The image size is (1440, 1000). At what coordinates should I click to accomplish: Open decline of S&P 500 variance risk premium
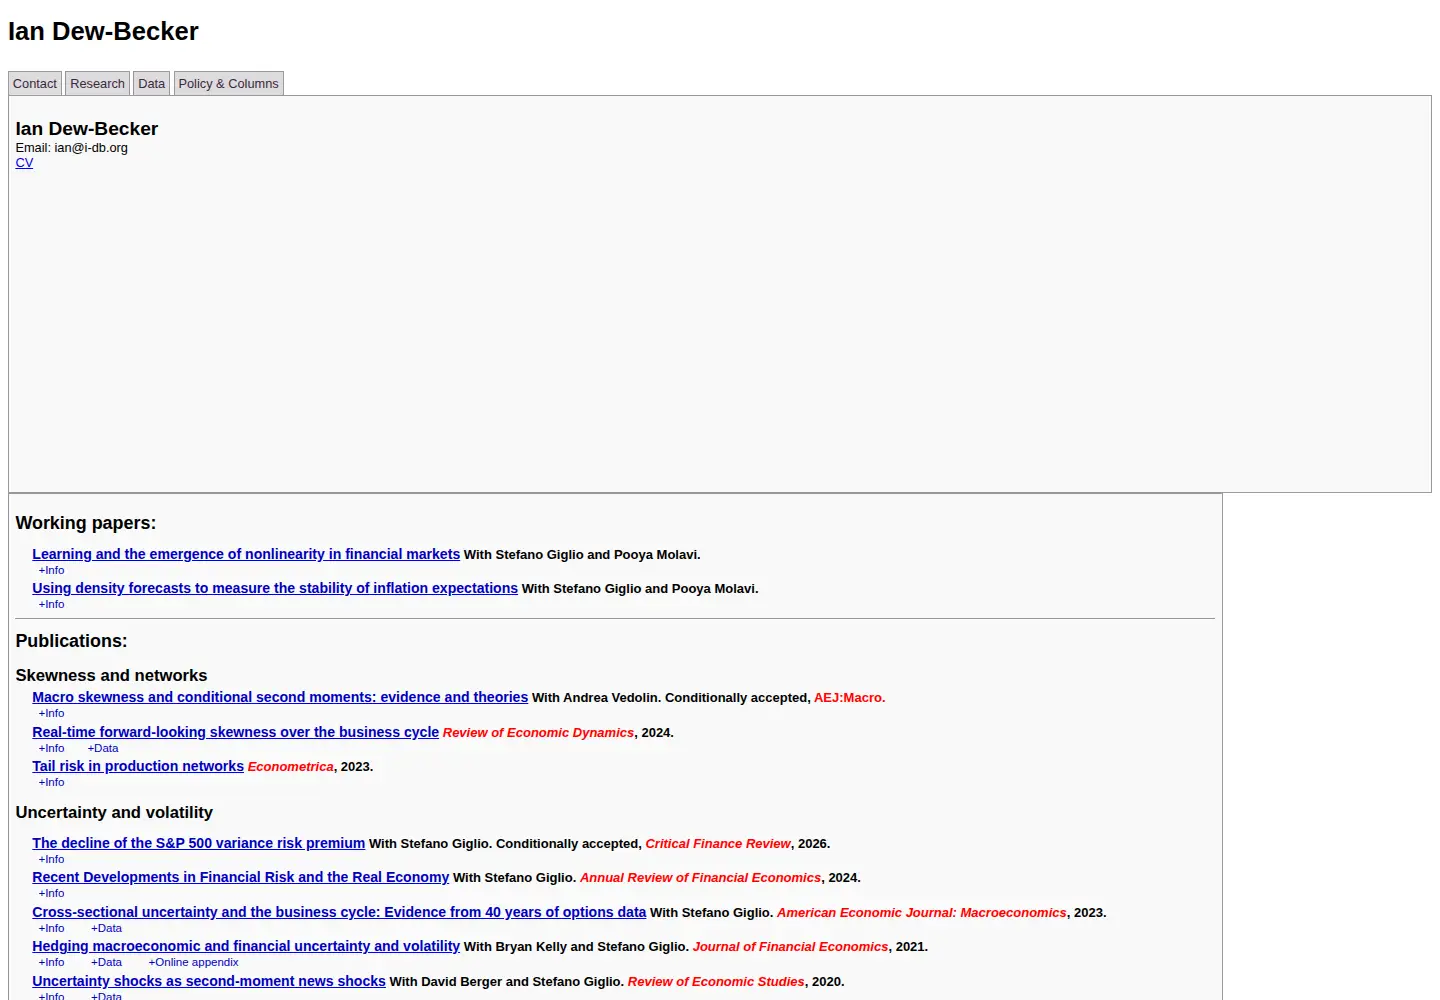(198, 843)
